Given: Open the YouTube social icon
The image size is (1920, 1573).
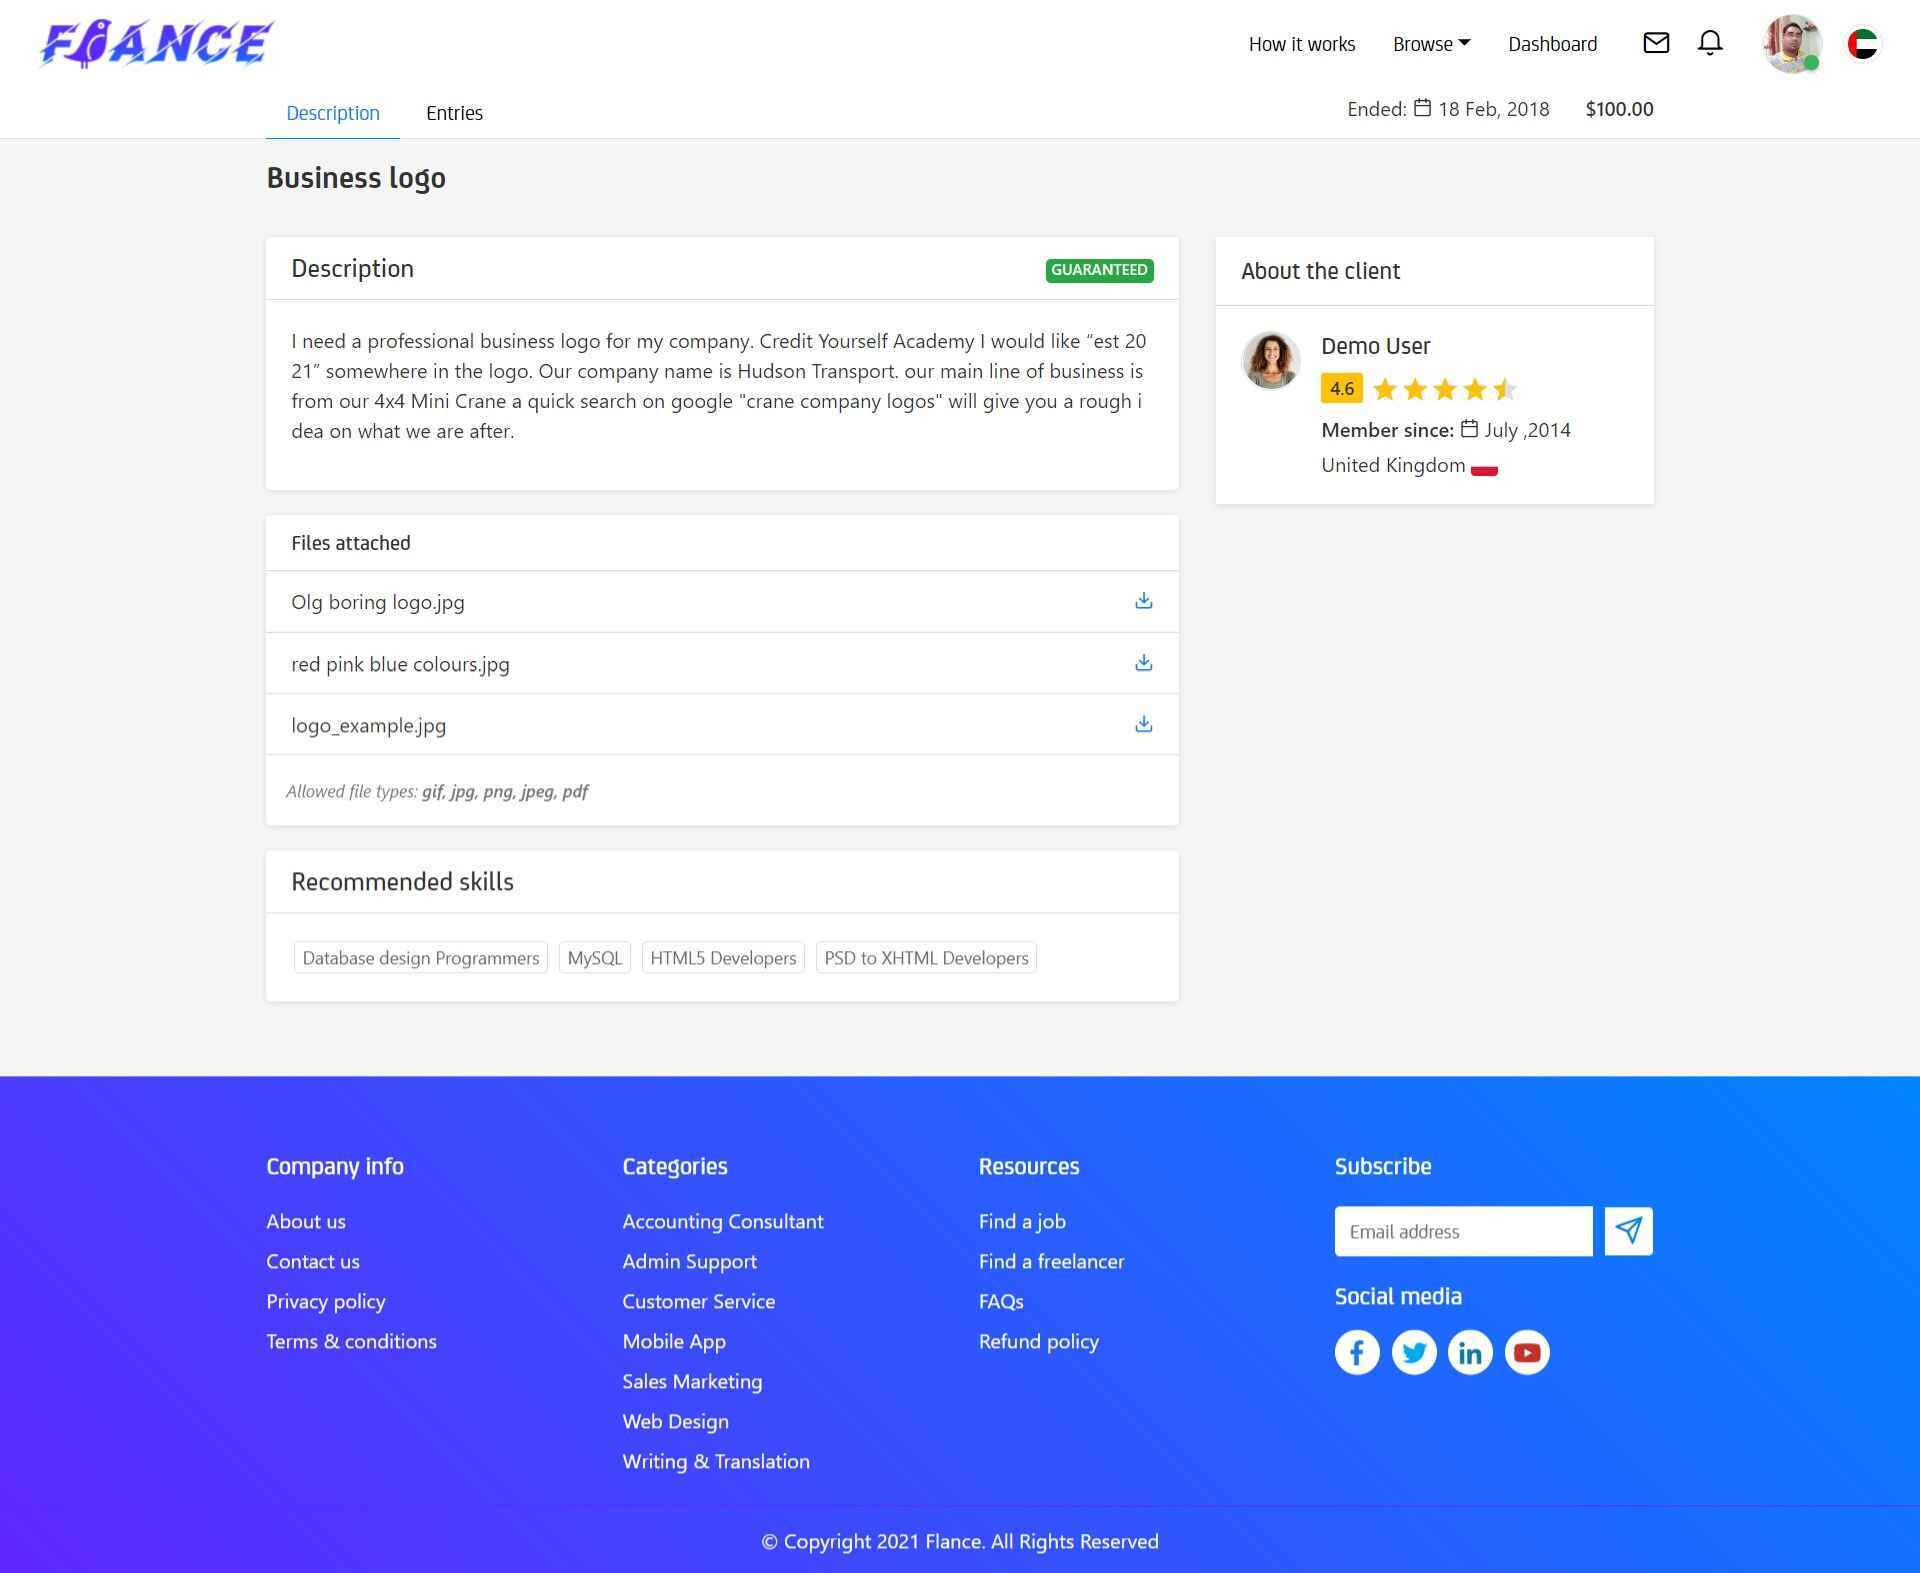Looking at the screenshot, I should coord(1527,1352).
